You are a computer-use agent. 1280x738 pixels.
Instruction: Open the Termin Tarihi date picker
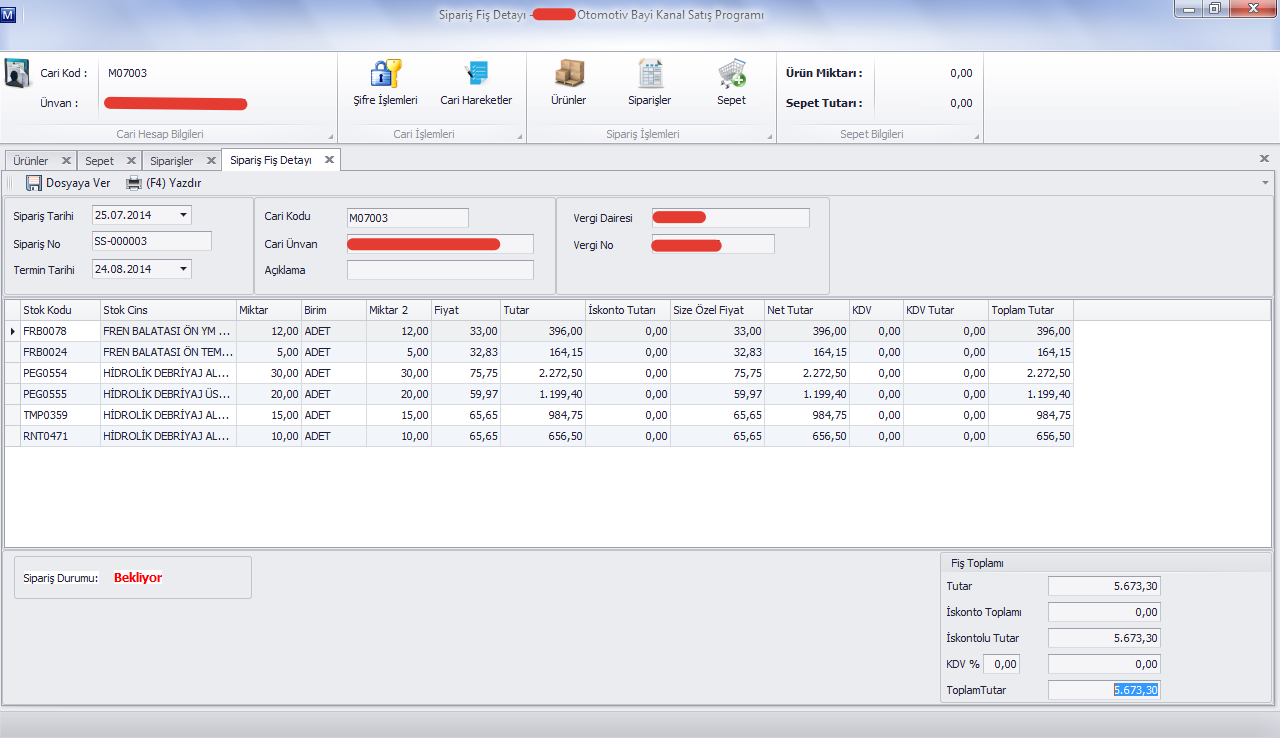click(x=183, y=269)
